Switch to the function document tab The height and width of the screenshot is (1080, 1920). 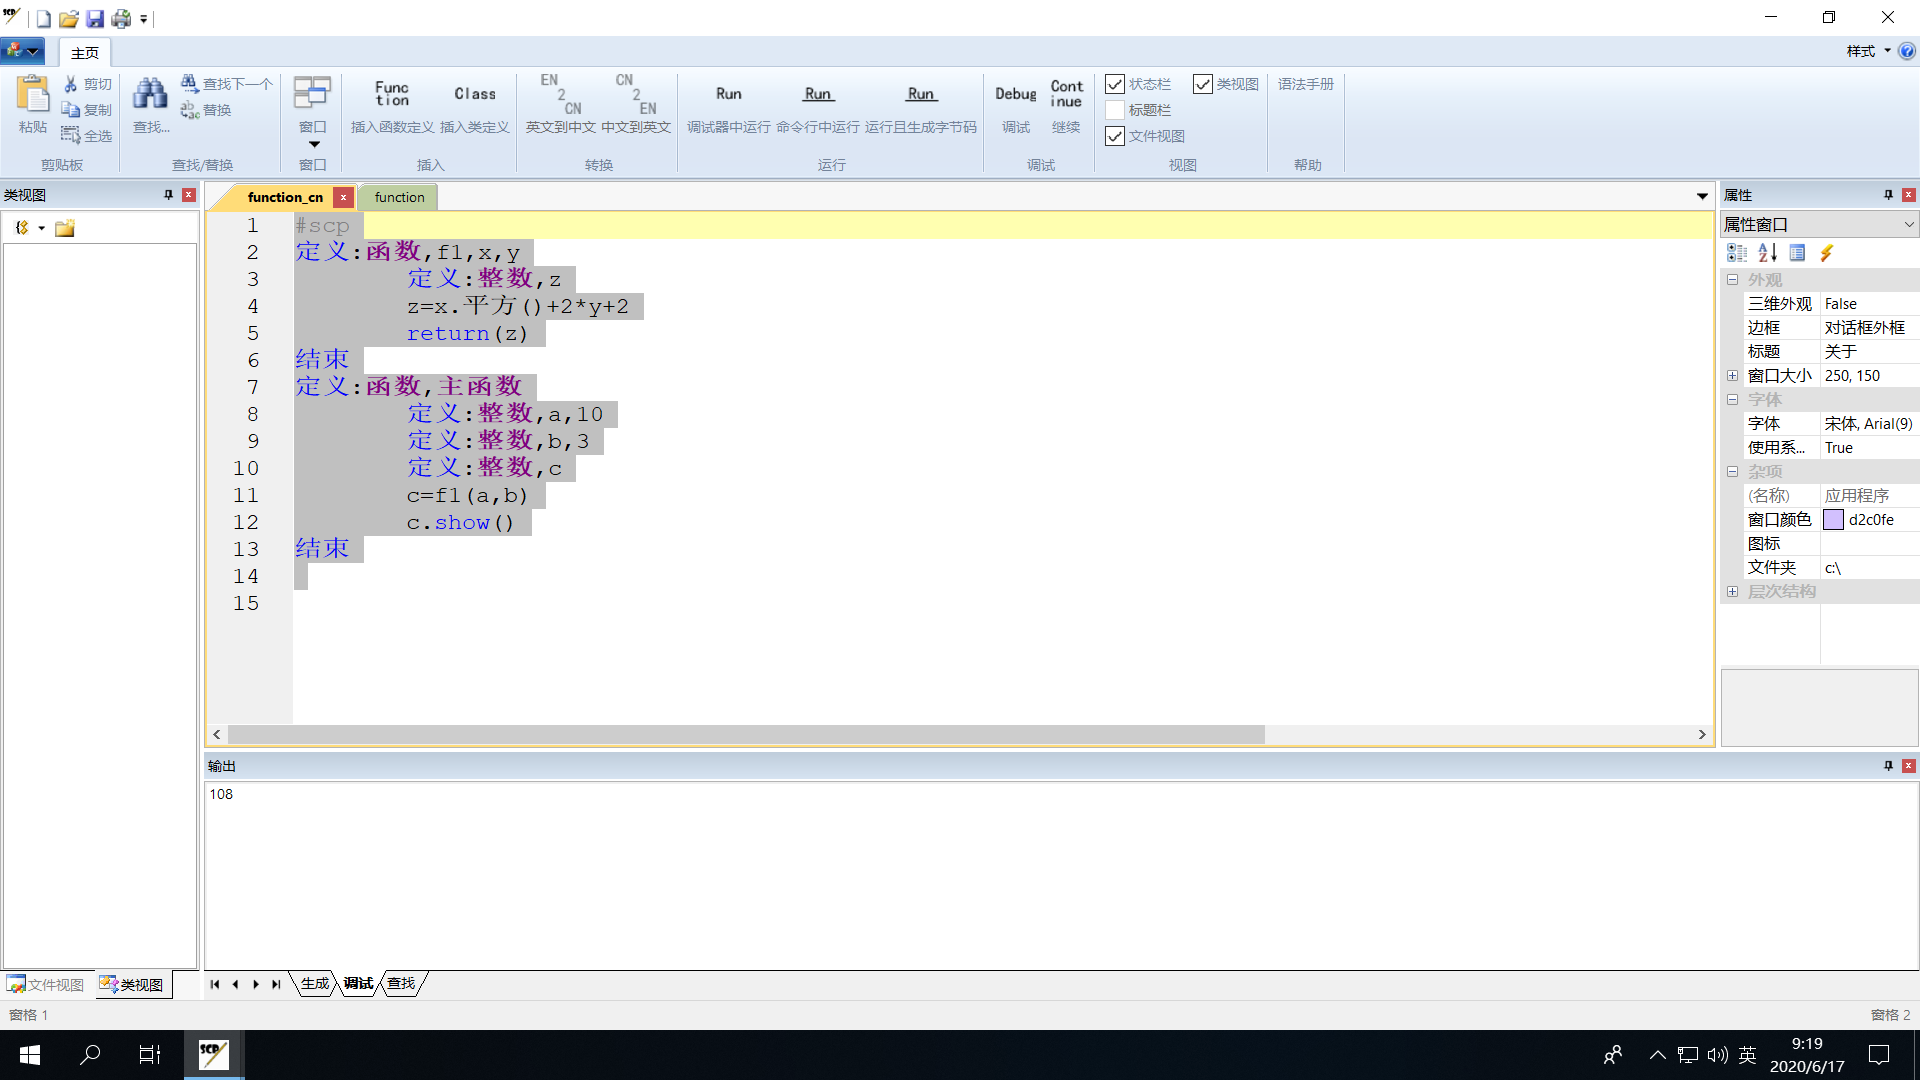tap(399, 197)
